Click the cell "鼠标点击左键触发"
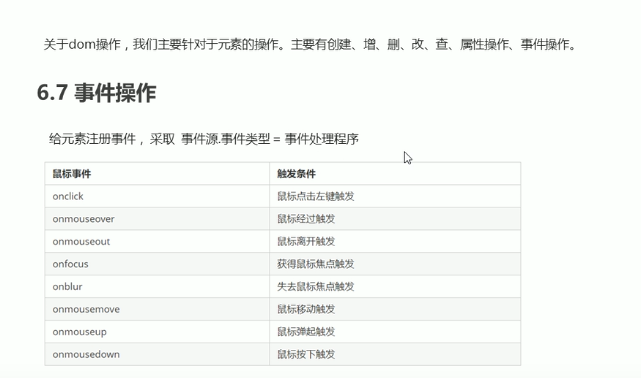This screenshot has width=641, height=378. click(395, 196)
